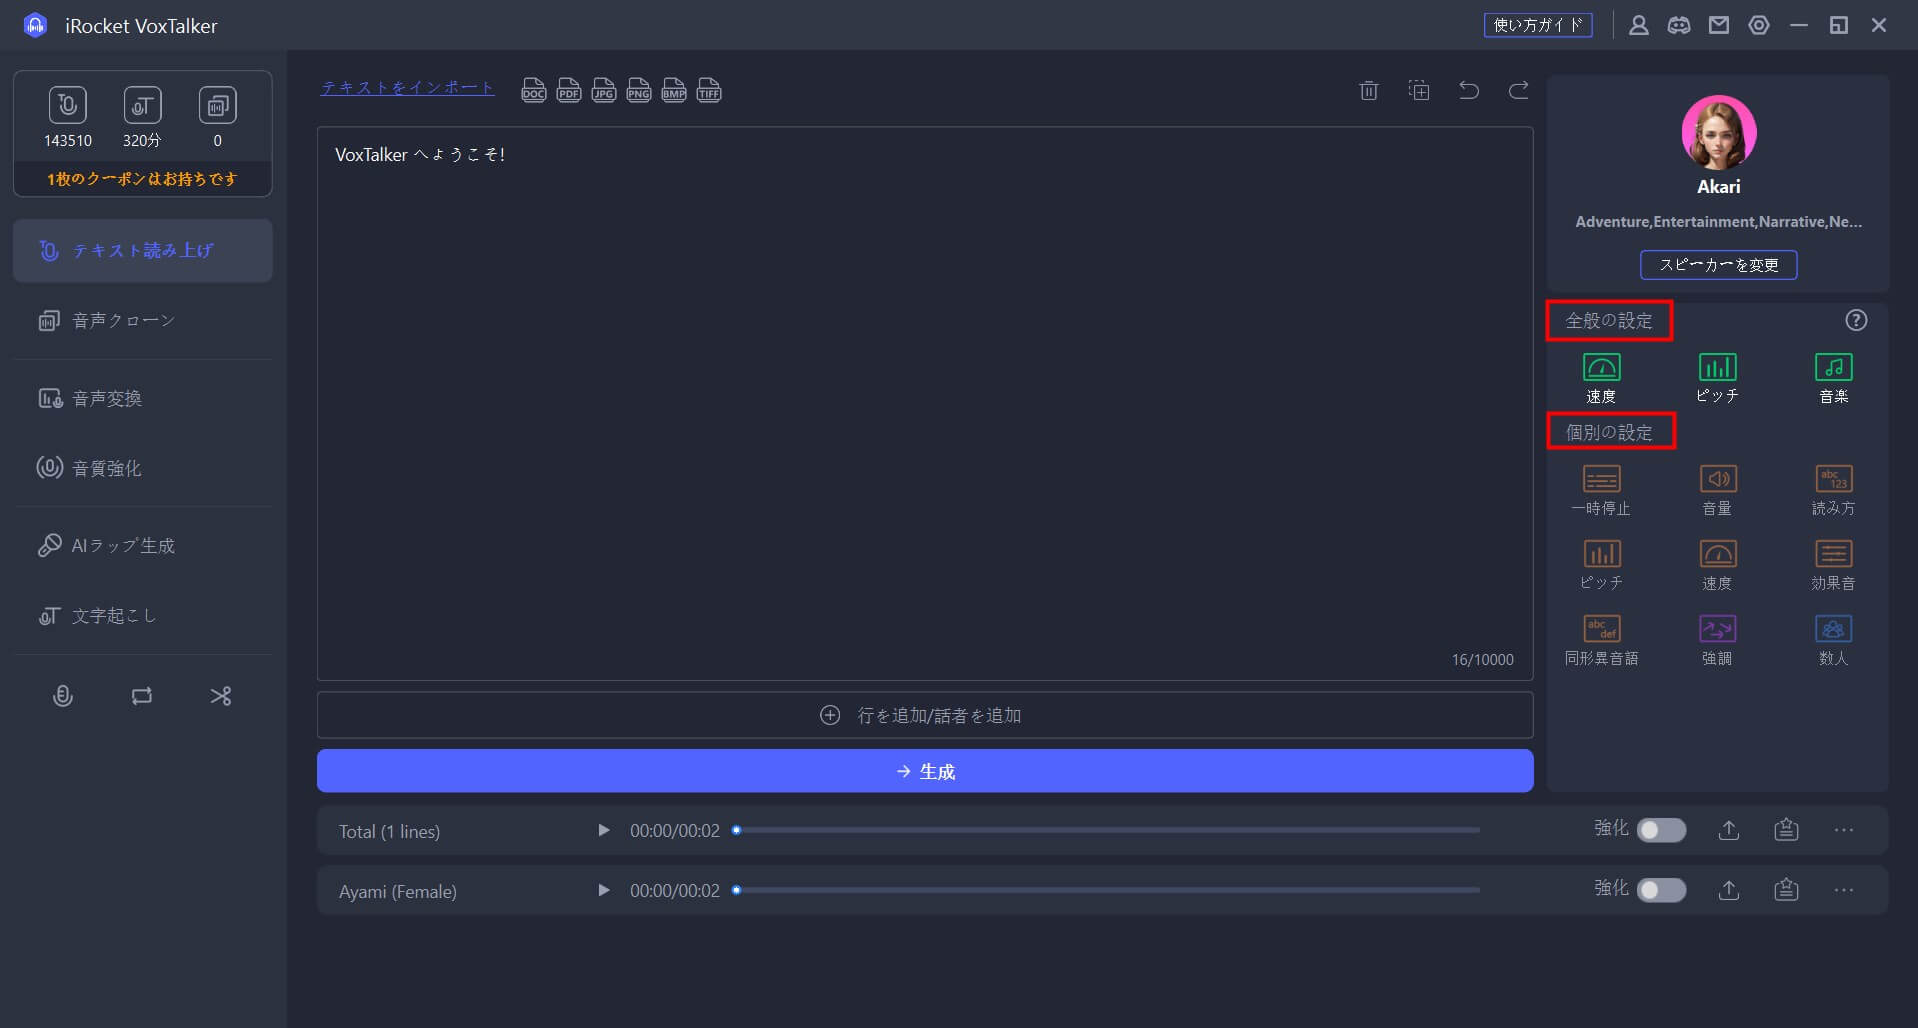Open the user account icon
This screenshot has height=1028, width=1918.
pyautogui.click(x=1639, y=26)
